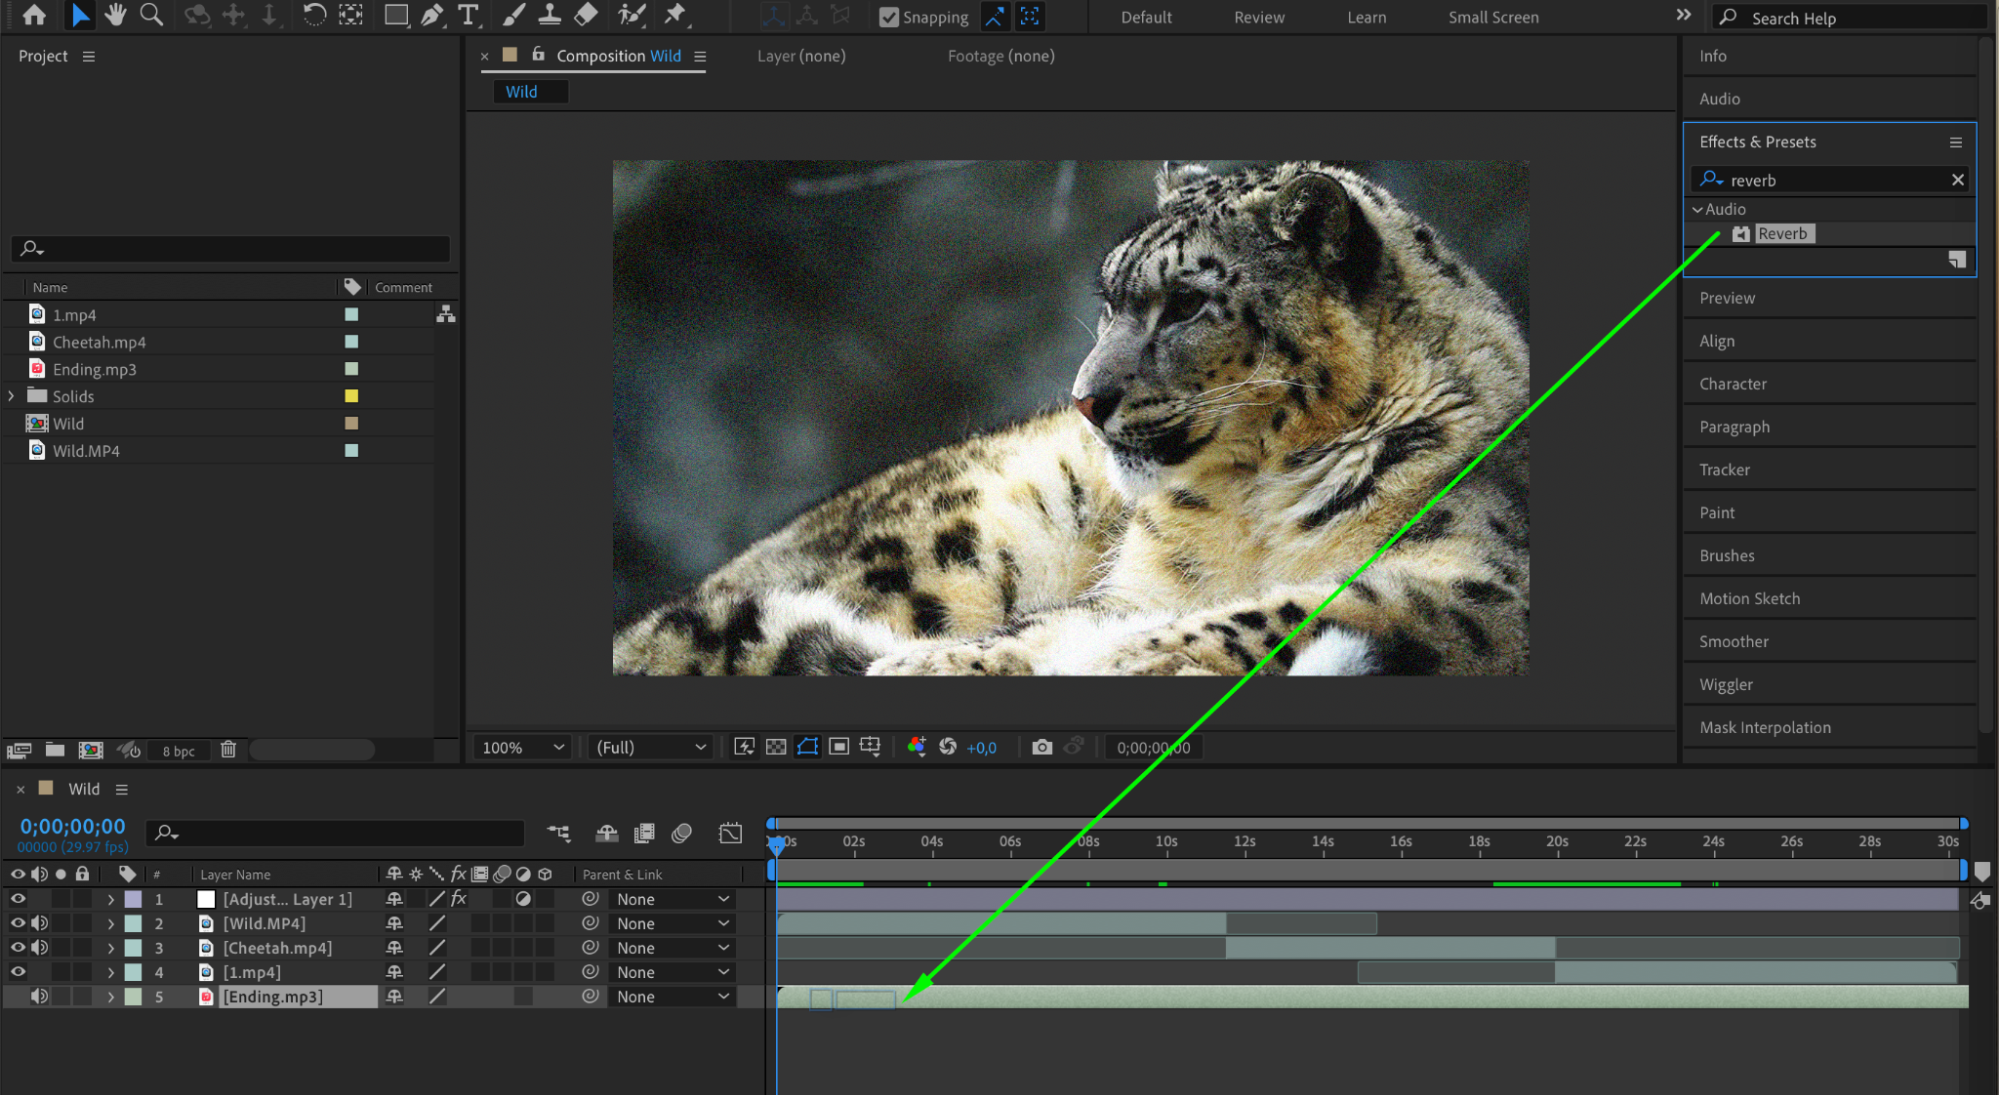This screenshot has height=1096, width=1999.
Task: Select the Puppet Pin tool
Action: point(676,15)
